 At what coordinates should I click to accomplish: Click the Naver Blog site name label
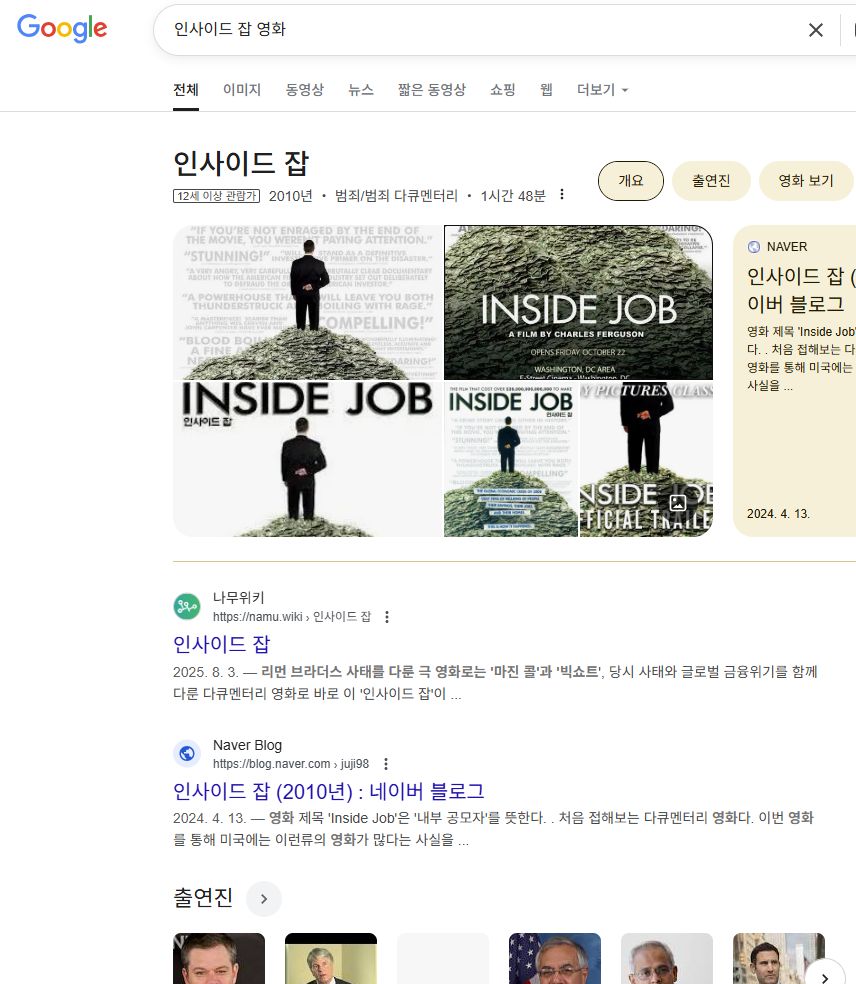pyautogui.click(x=247, y=745)
